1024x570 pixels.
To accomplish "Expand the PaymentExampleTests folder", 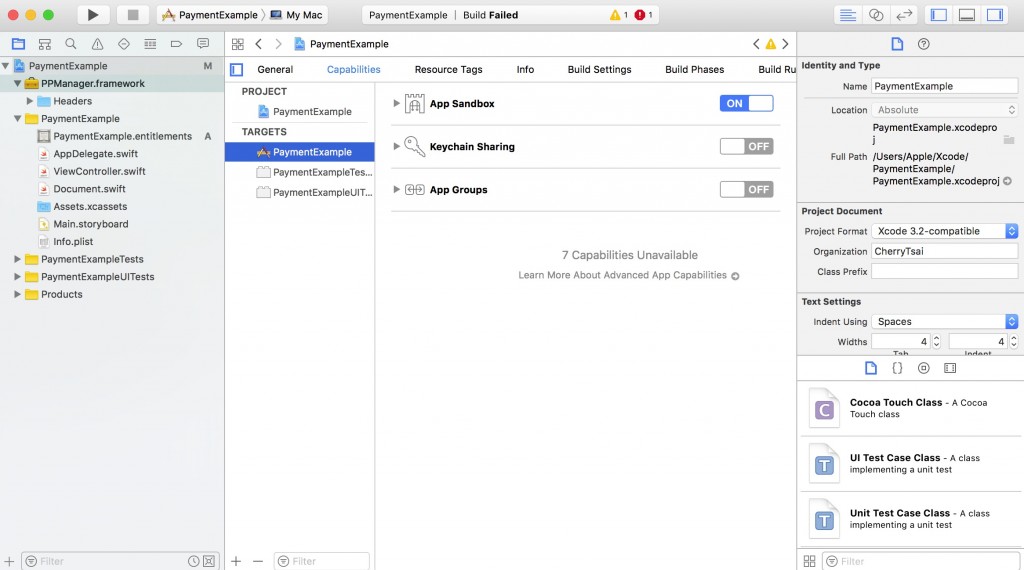I will coord(17,259).
